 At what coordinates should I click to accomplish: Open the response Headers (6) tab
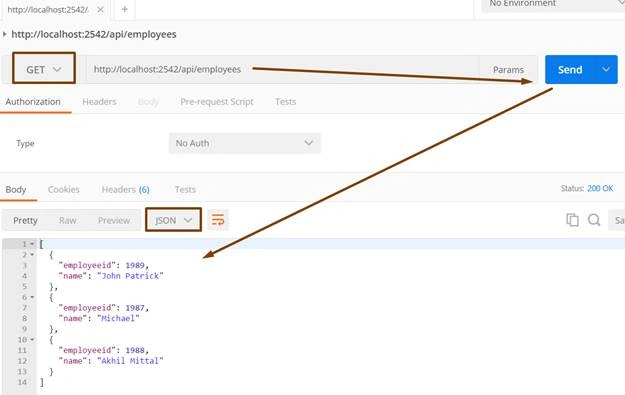pyautogui.click(x=126, y=189)
